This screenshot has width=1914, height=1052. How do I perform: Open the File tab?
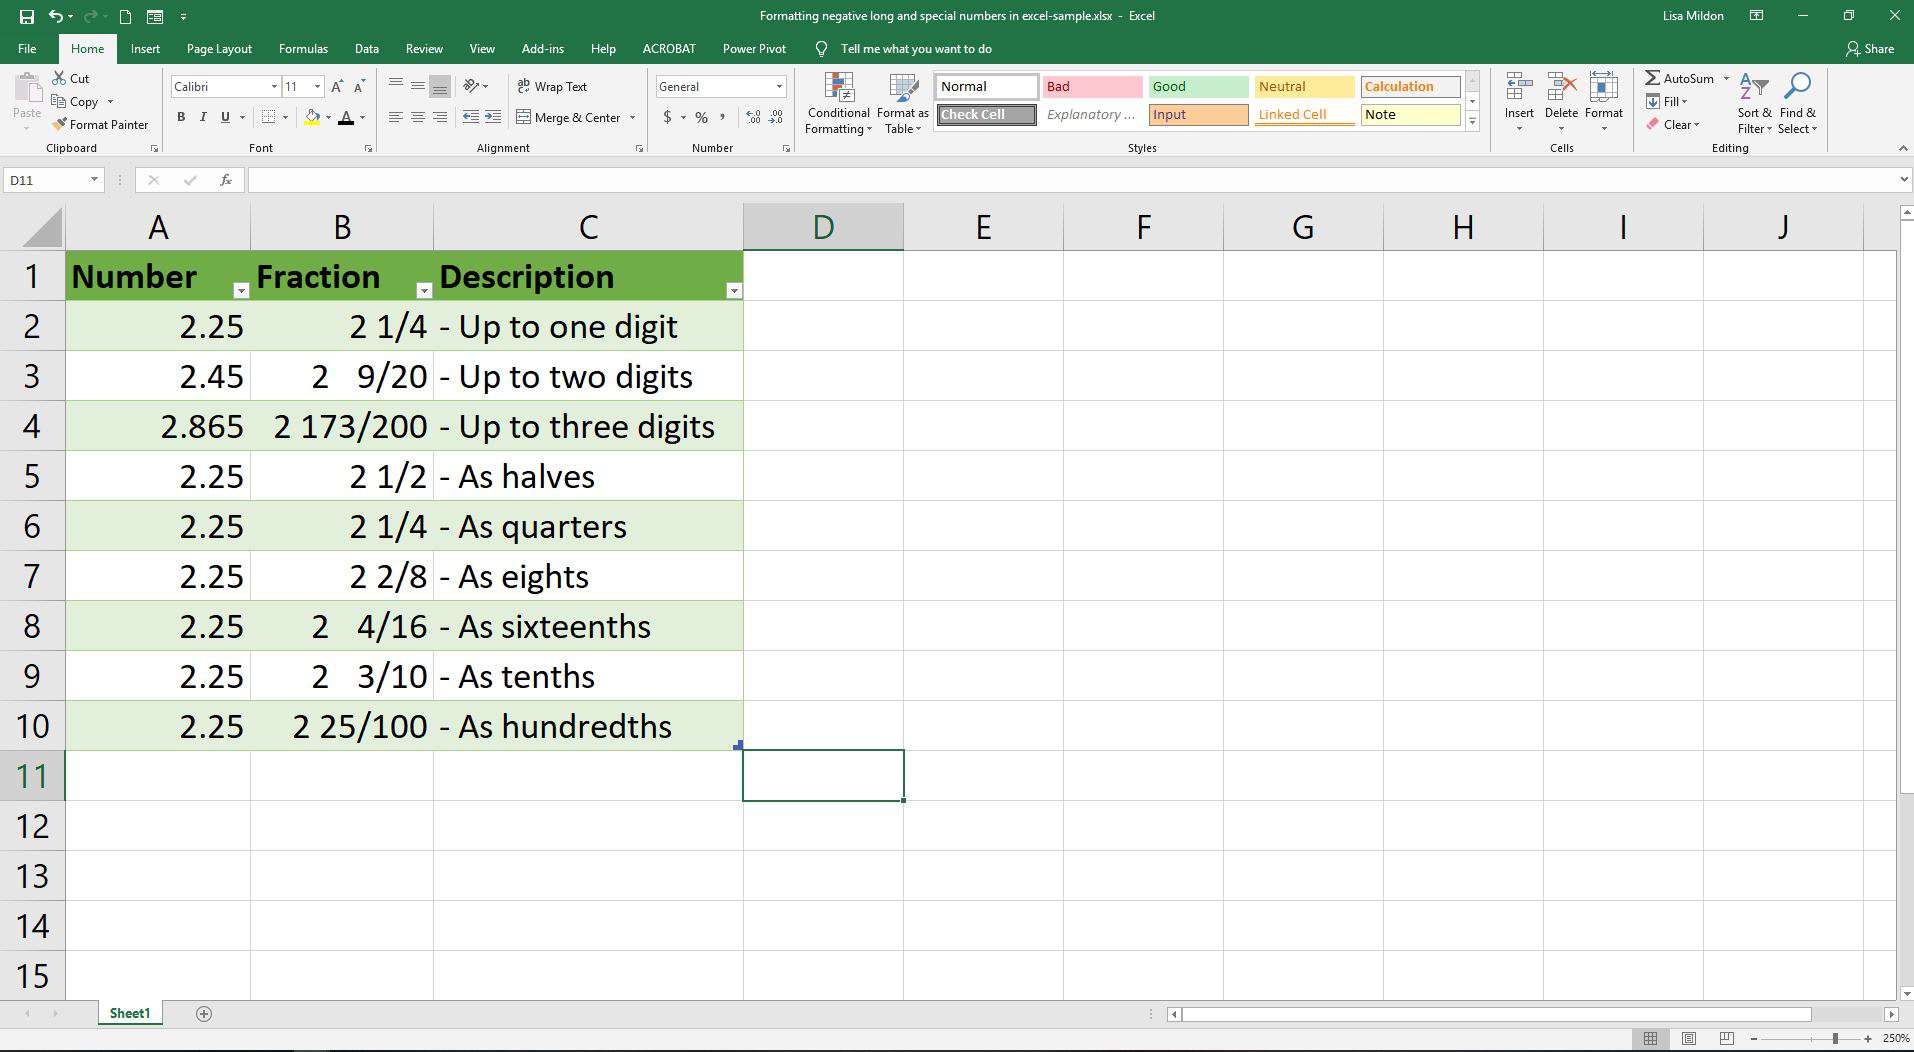pyautogui.click(x=27, y=48)
